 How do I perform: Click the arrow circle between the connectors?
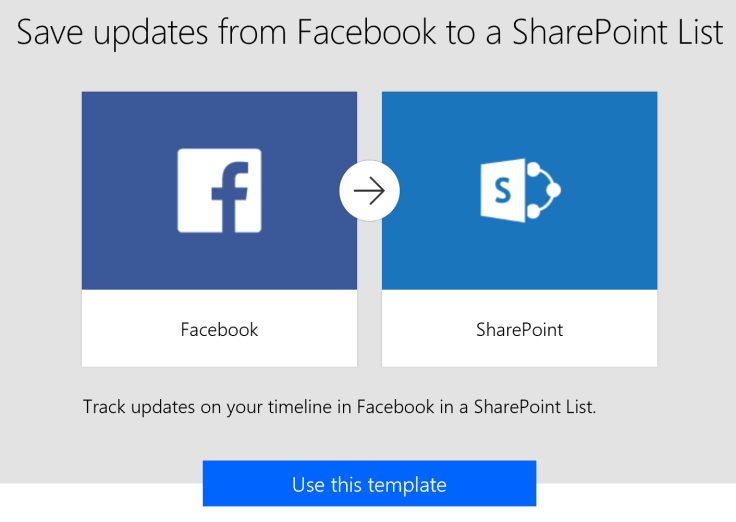369,190
